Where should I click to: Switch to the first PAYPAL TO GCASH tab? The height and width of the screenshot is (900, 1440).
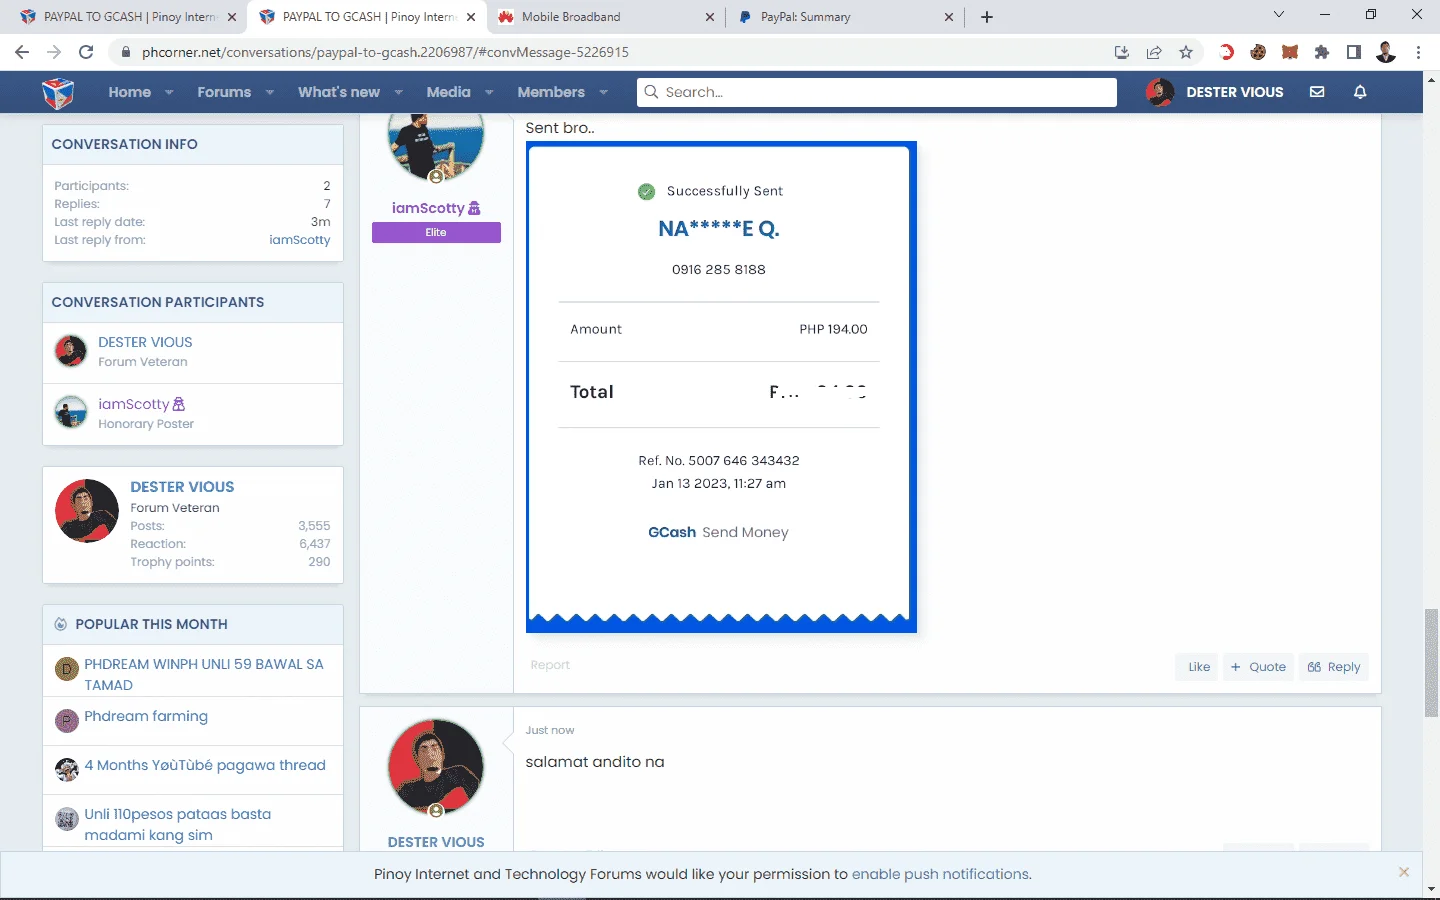click(x=128, y=17)
